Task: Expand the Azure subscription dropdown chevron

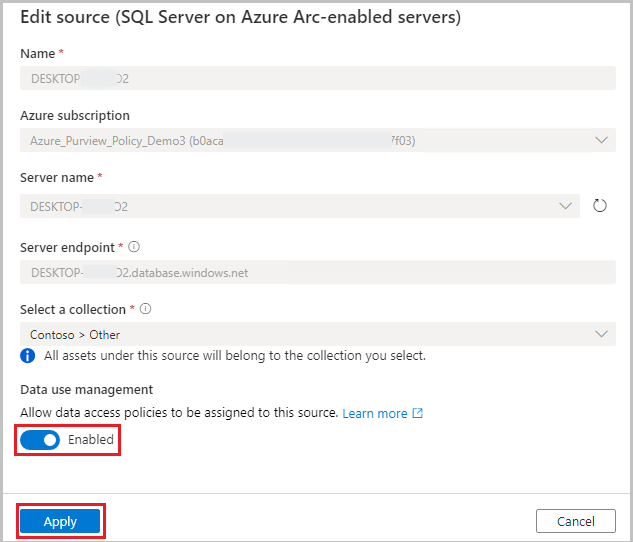Action: [x=601, y=141]
